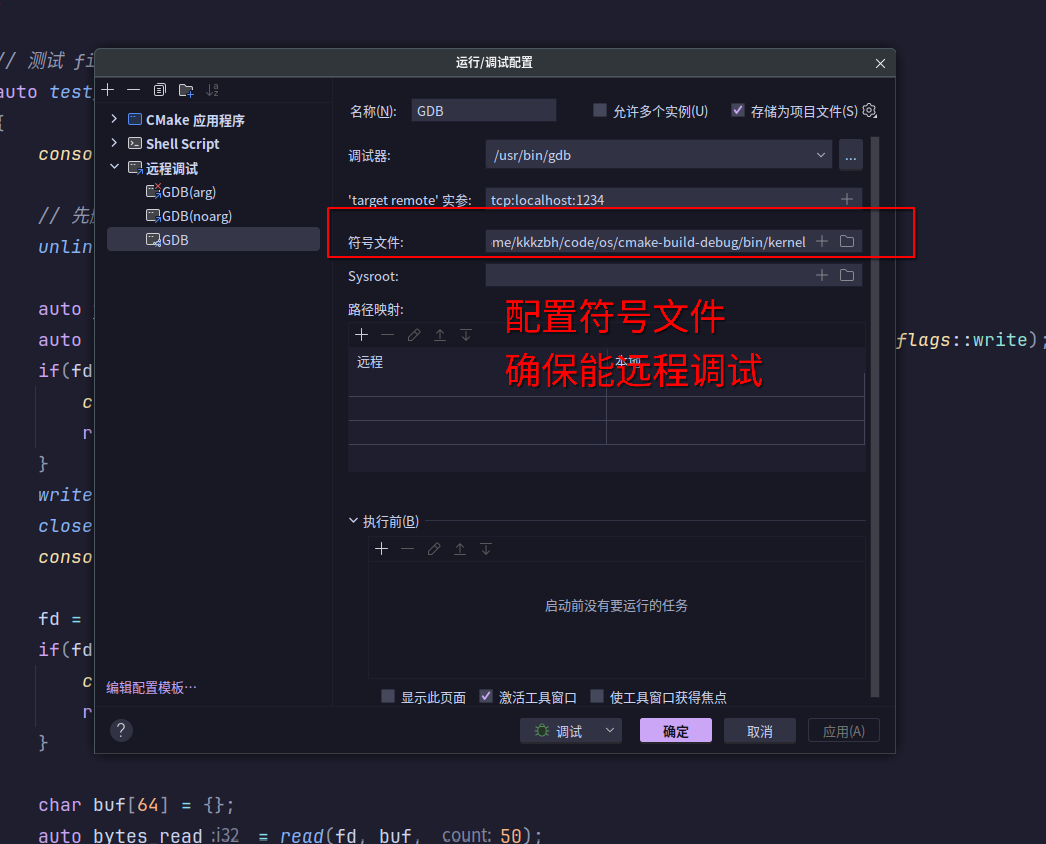Select the GDB(arg) configuration
Image resolution: width=1046 pixels, height=844 pixels.
click(181, 192)
